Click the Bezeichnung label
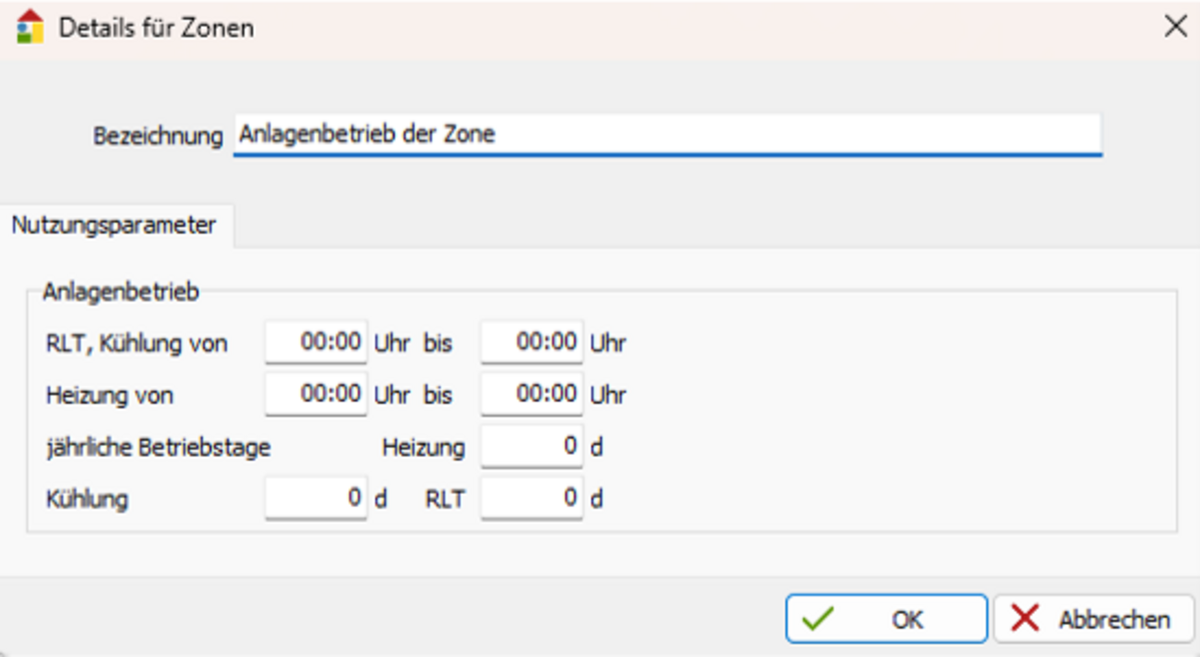Image resolution: width=1200 pixels, height=657 pixels. 158,136
